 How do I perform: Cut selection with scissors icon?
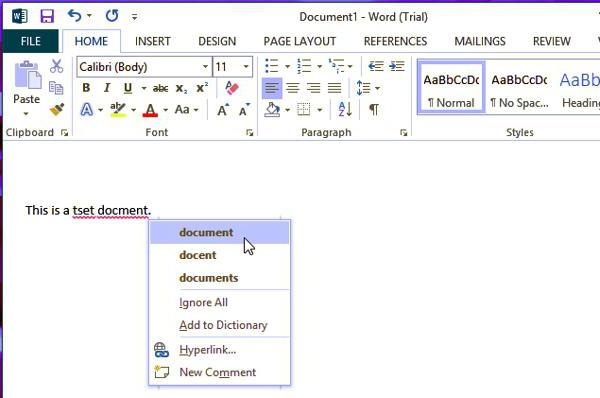(56, 66)
